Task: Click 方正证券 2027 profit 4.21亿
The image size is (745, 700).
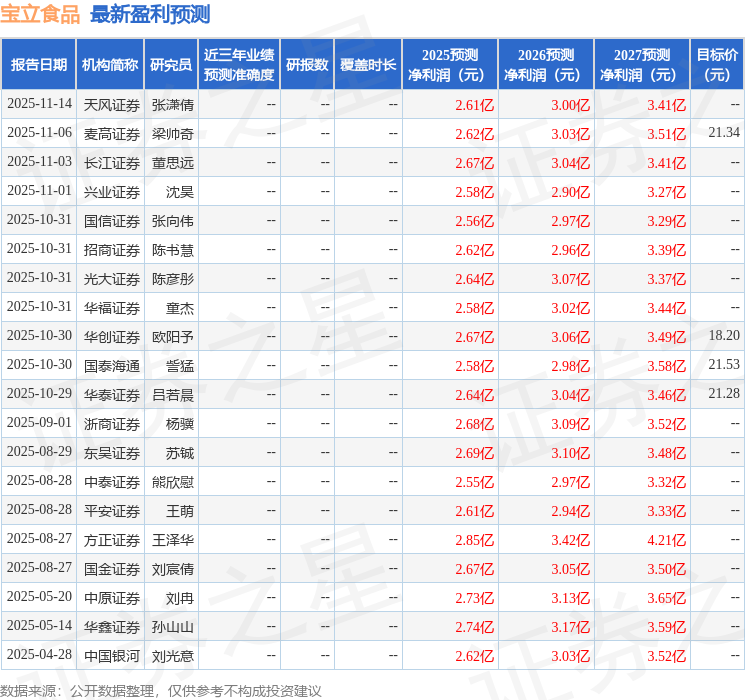Action: [x=667, y=540]
